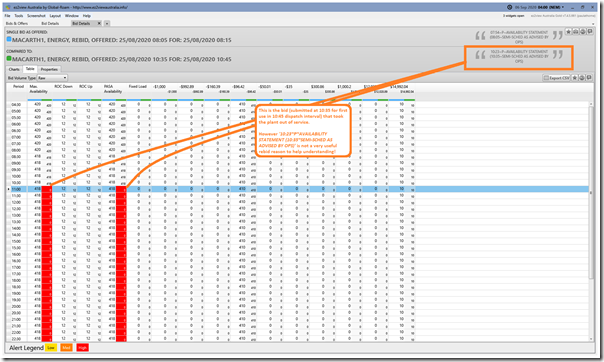
Task: Click the star icon in the bid header
Action: click(569, 32)
